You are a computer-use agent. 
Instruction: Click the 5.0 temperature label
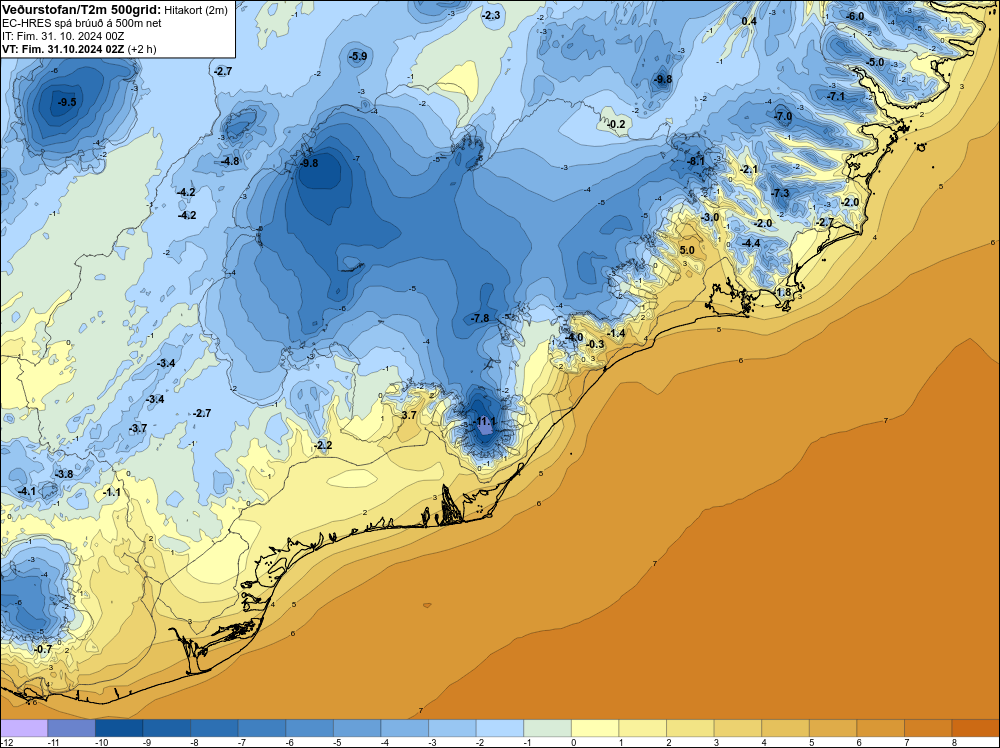point(687,250)
